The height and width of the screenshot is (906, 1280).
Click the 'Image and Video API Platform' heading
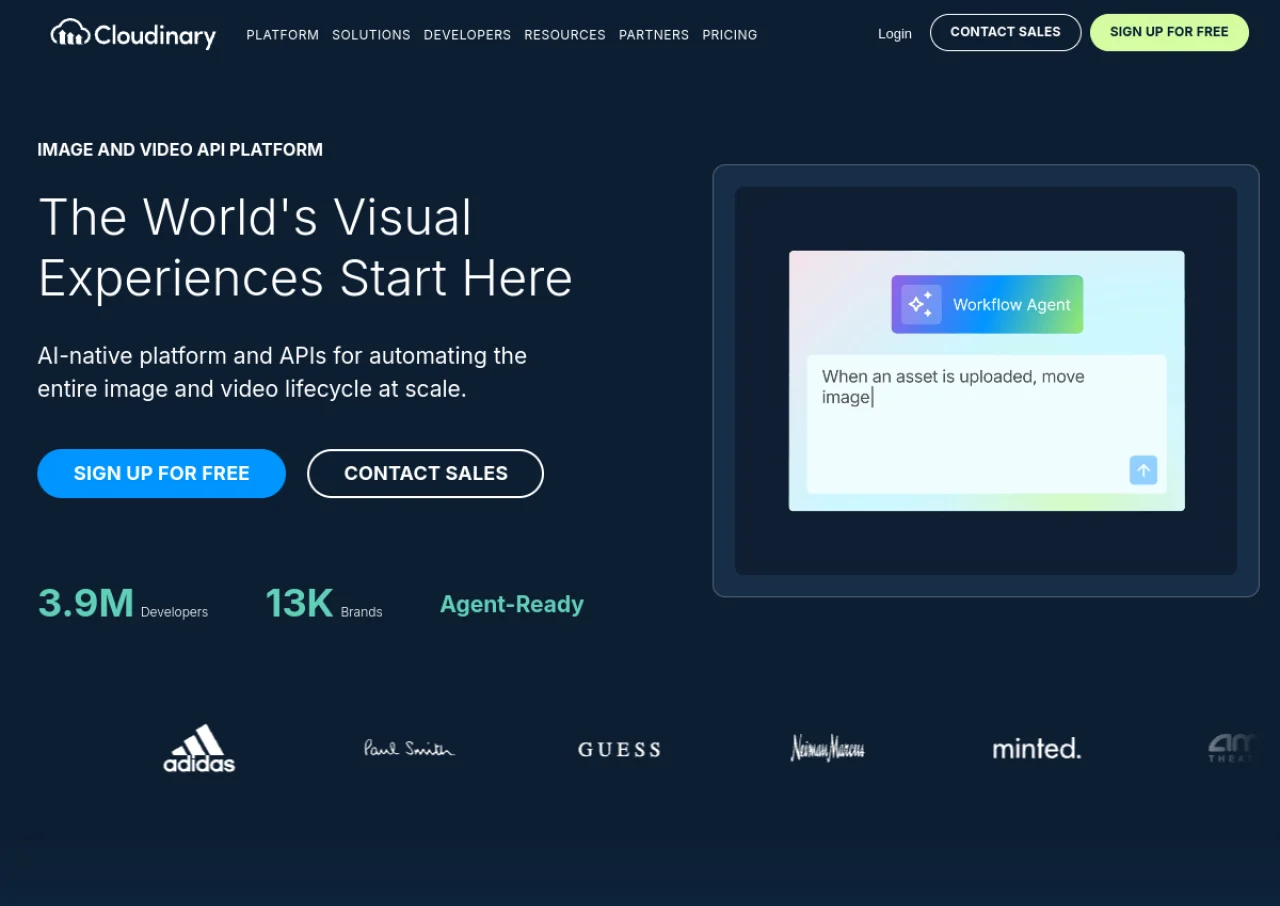180,150
